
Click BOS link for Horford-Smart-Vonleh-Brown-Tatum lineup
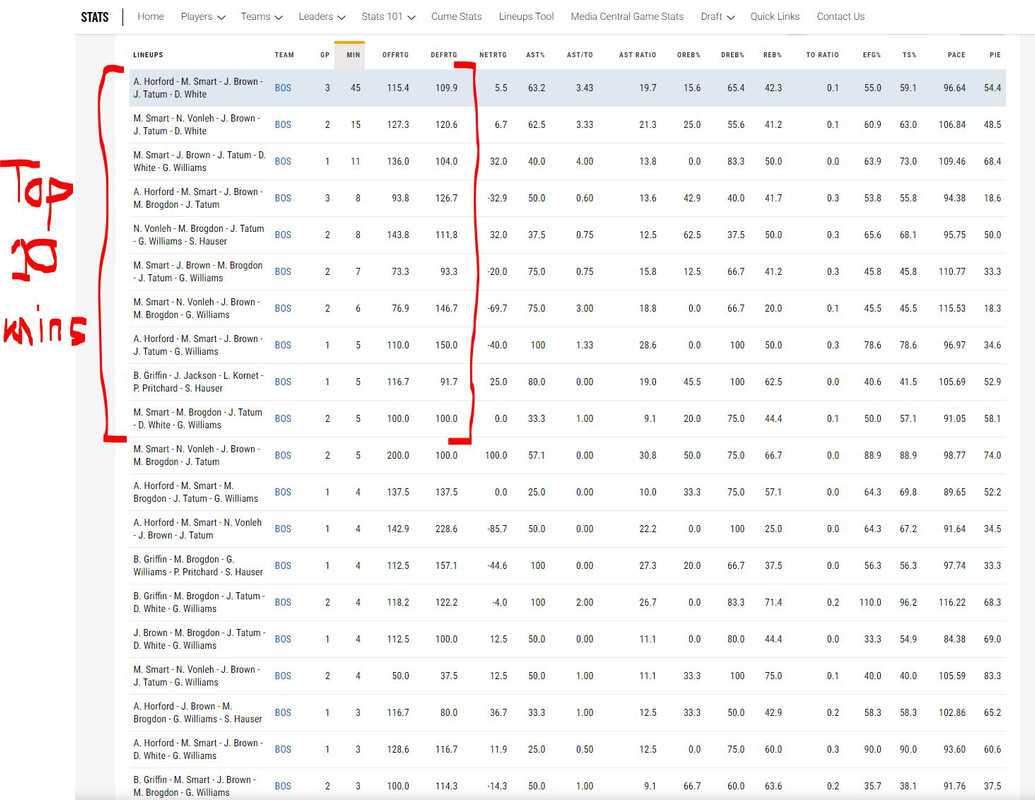click(x=283, y=529)
